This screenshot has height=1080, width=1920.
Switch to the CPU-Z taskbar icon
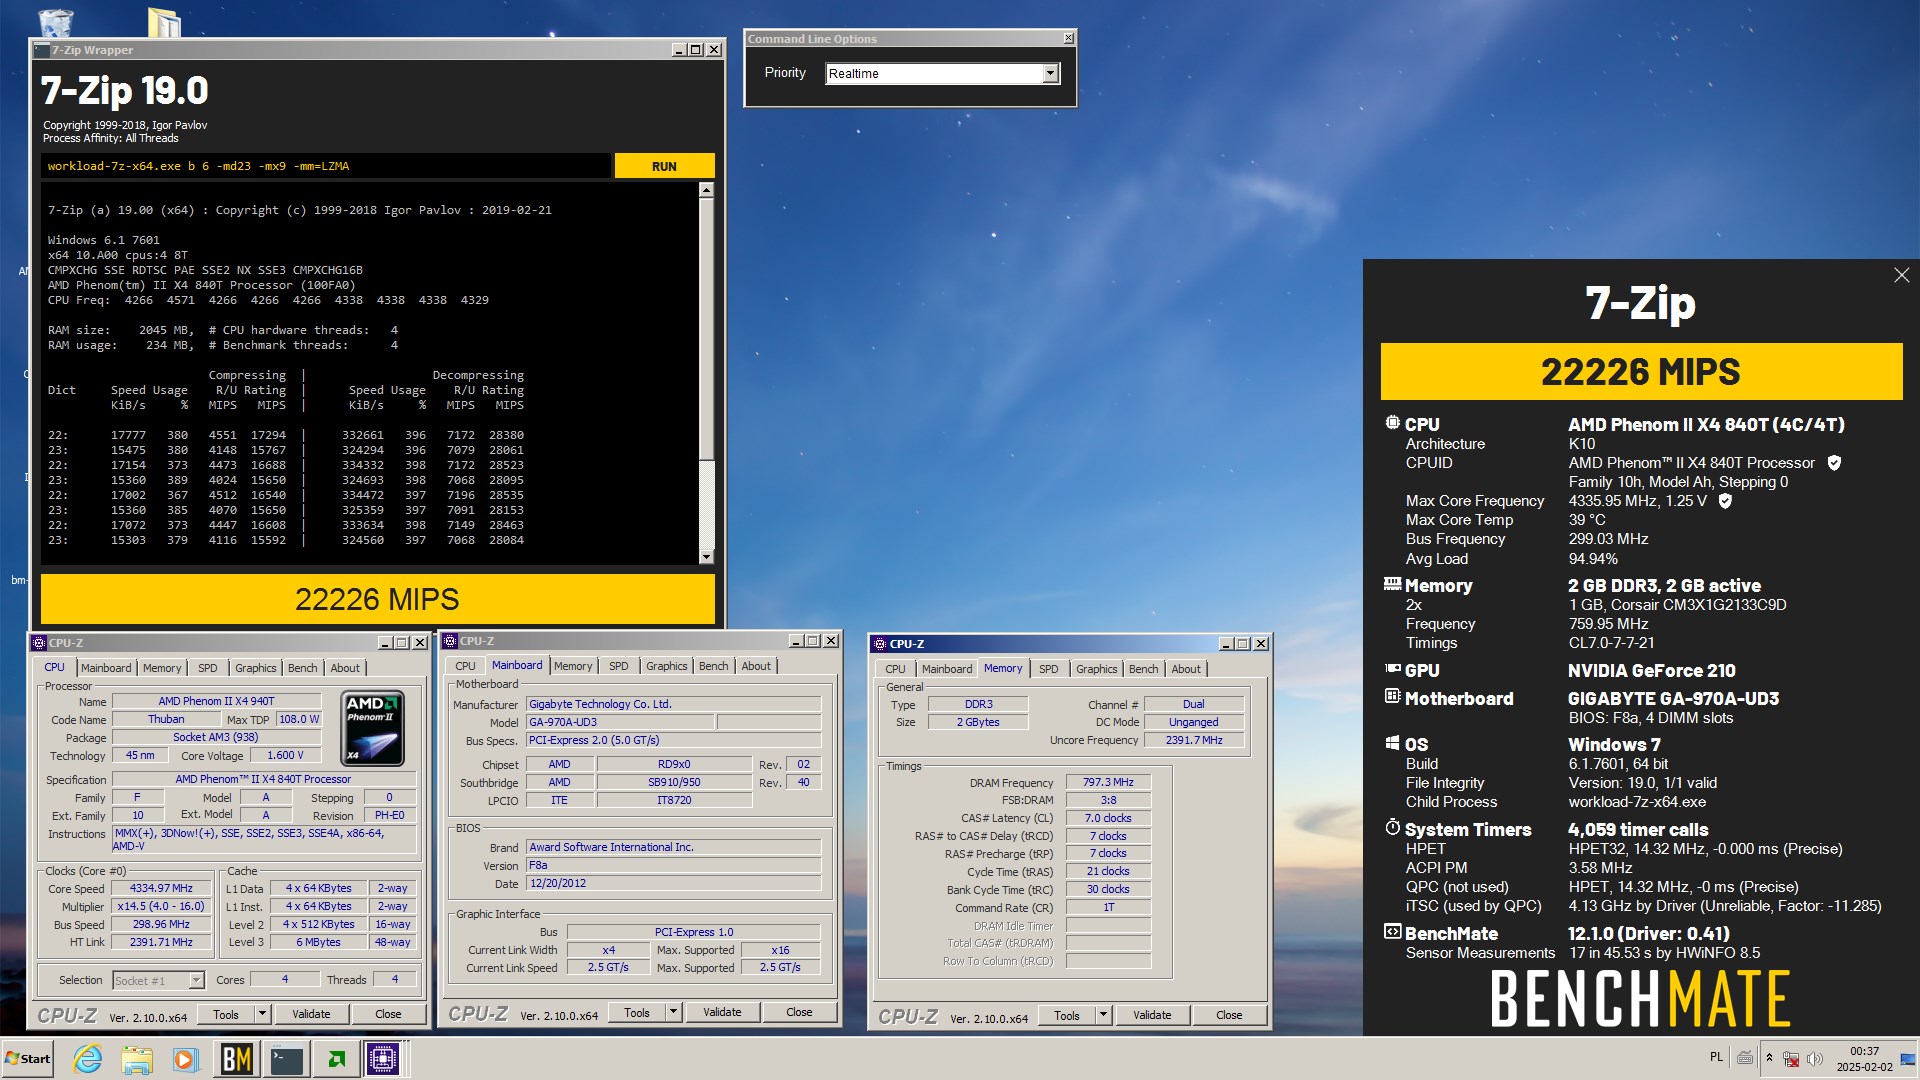click(384, 1058)
